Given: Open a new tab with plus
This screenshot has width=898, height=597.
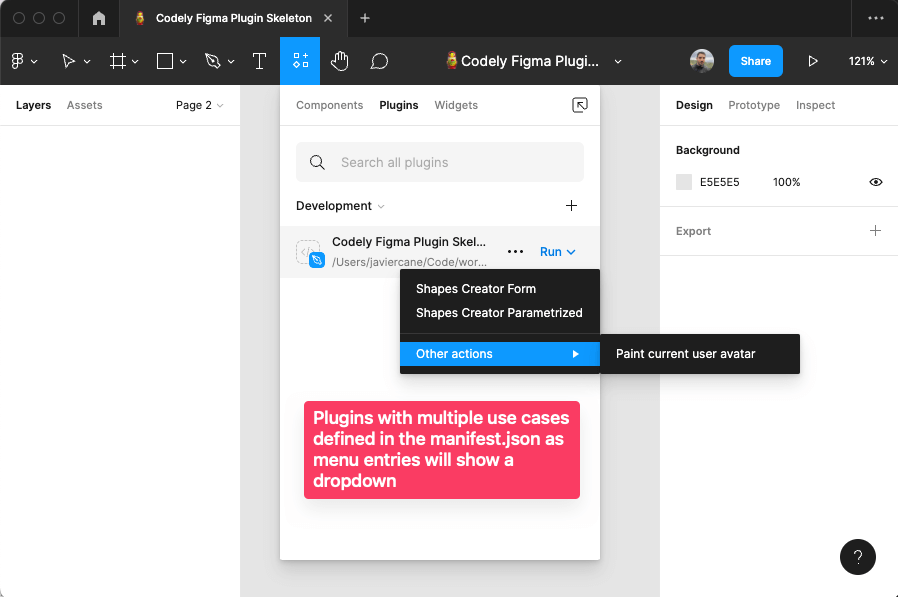Looking at the screenshot, I should pos(365,18).
